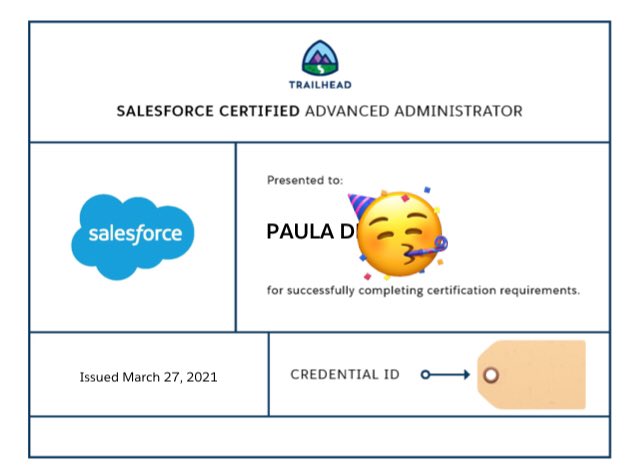This screenshot has width=640, height=471.
Task: Click 'for successfully completing certification requirements.' text
Action: click(x=423, y=291)
